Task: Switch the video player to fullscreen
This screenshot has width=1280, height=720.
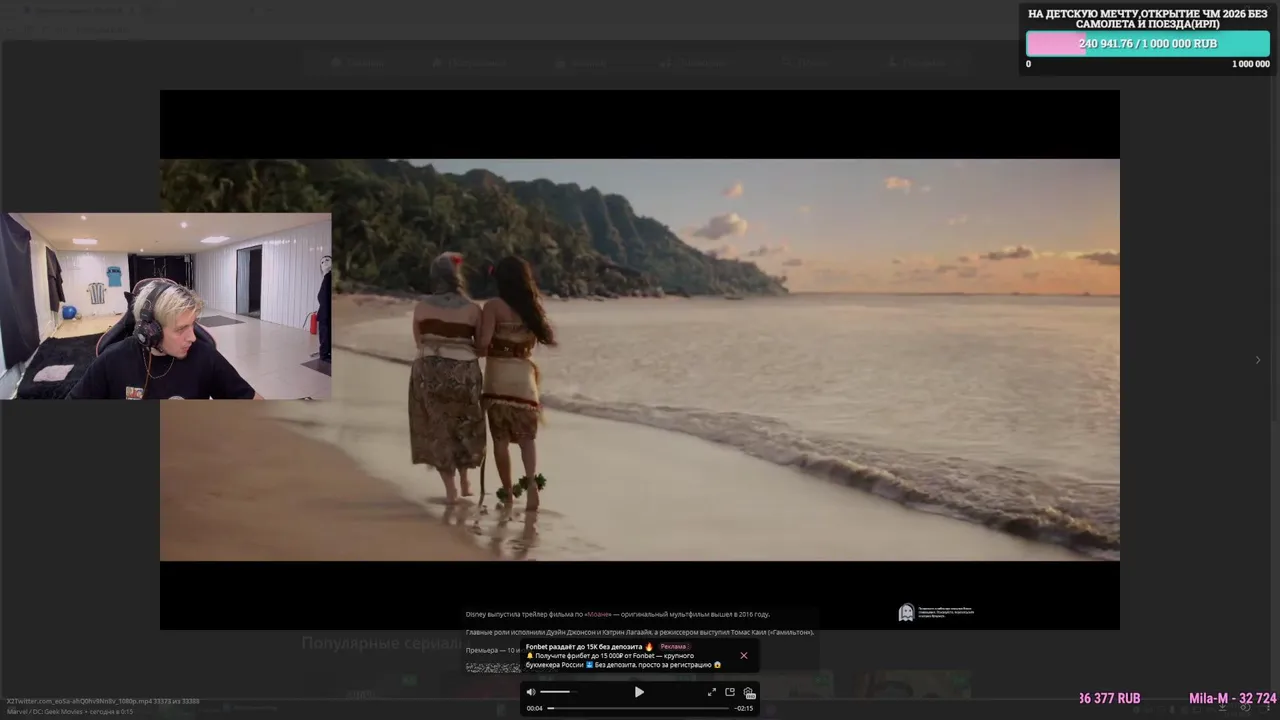Action: pyautogui.click(x=712, y=692)
